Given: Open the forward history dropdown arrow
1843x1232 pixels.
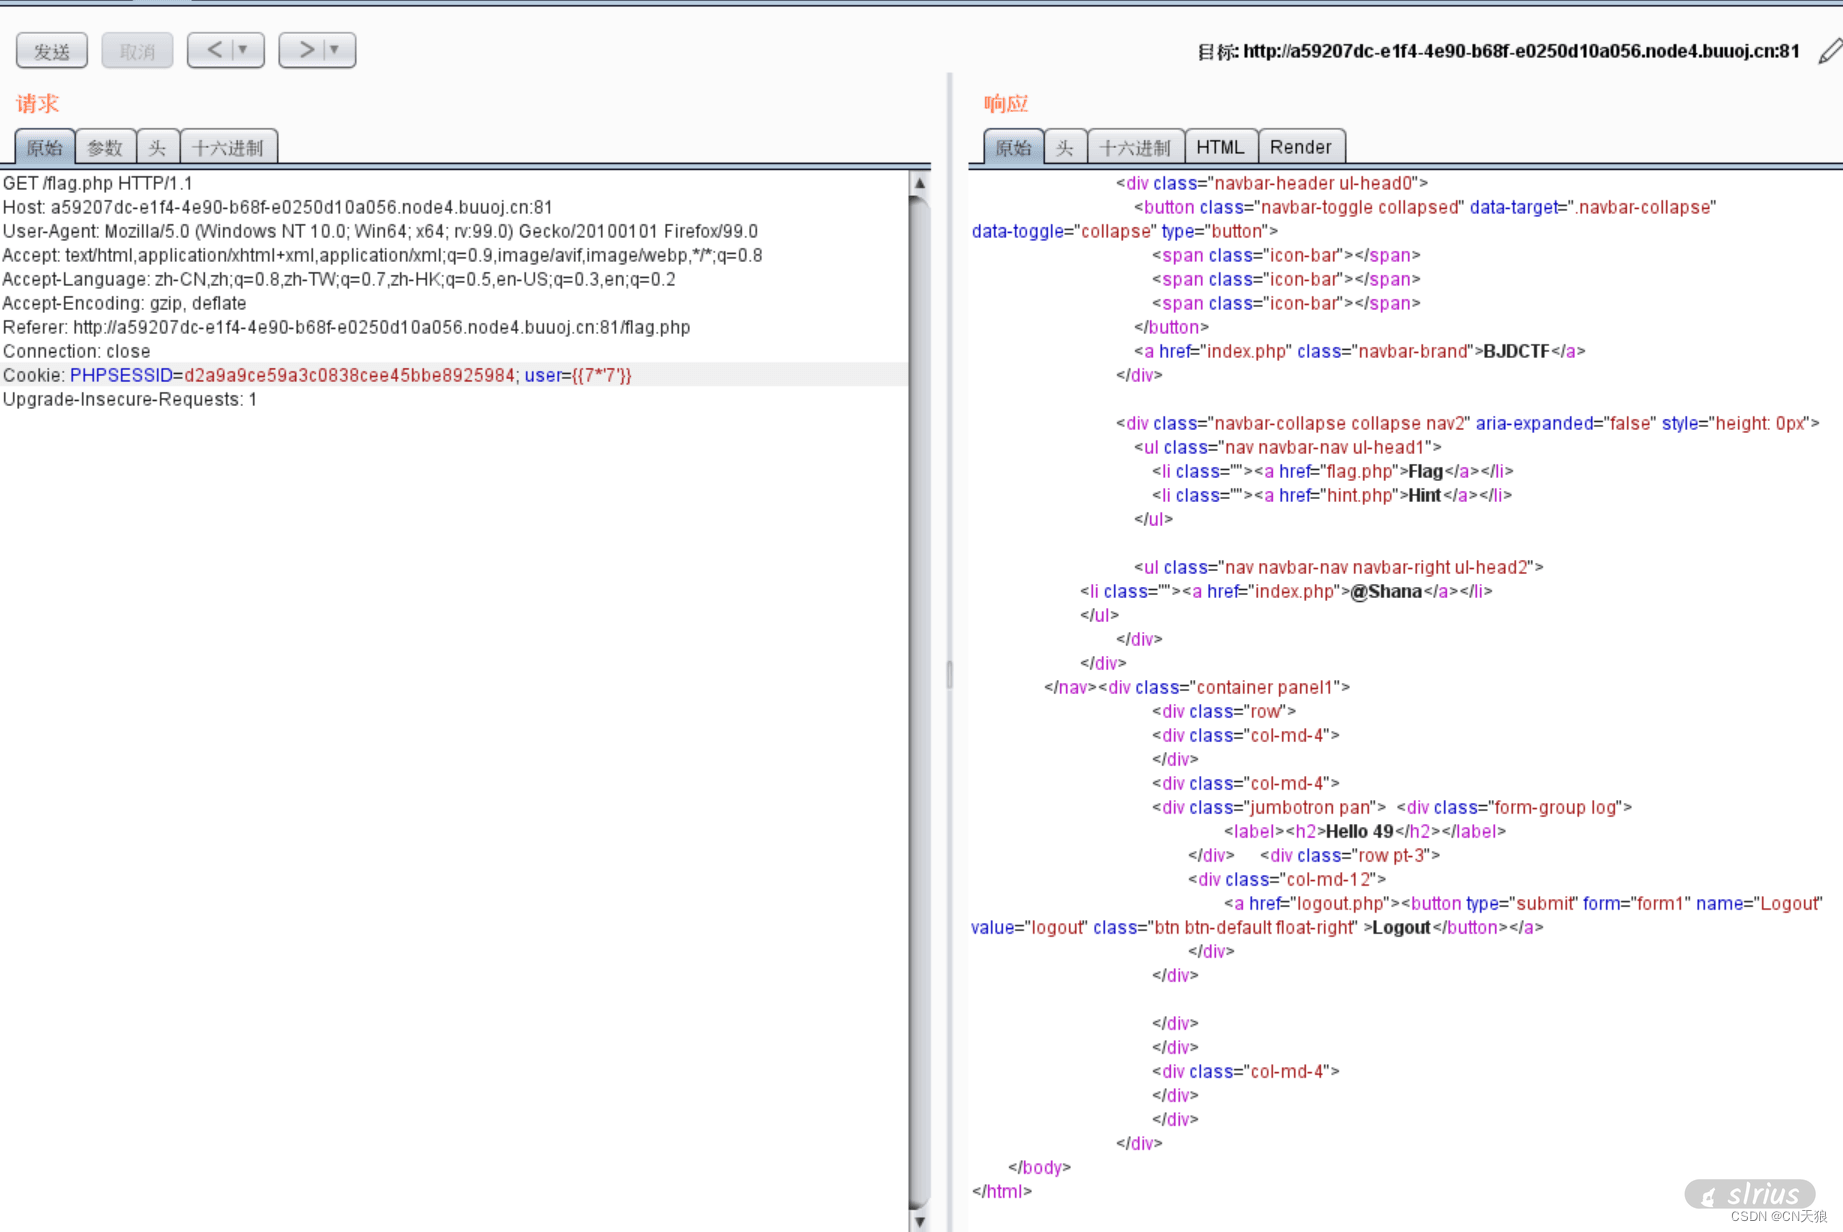Looking at the screenshot, I should point(335,50).
